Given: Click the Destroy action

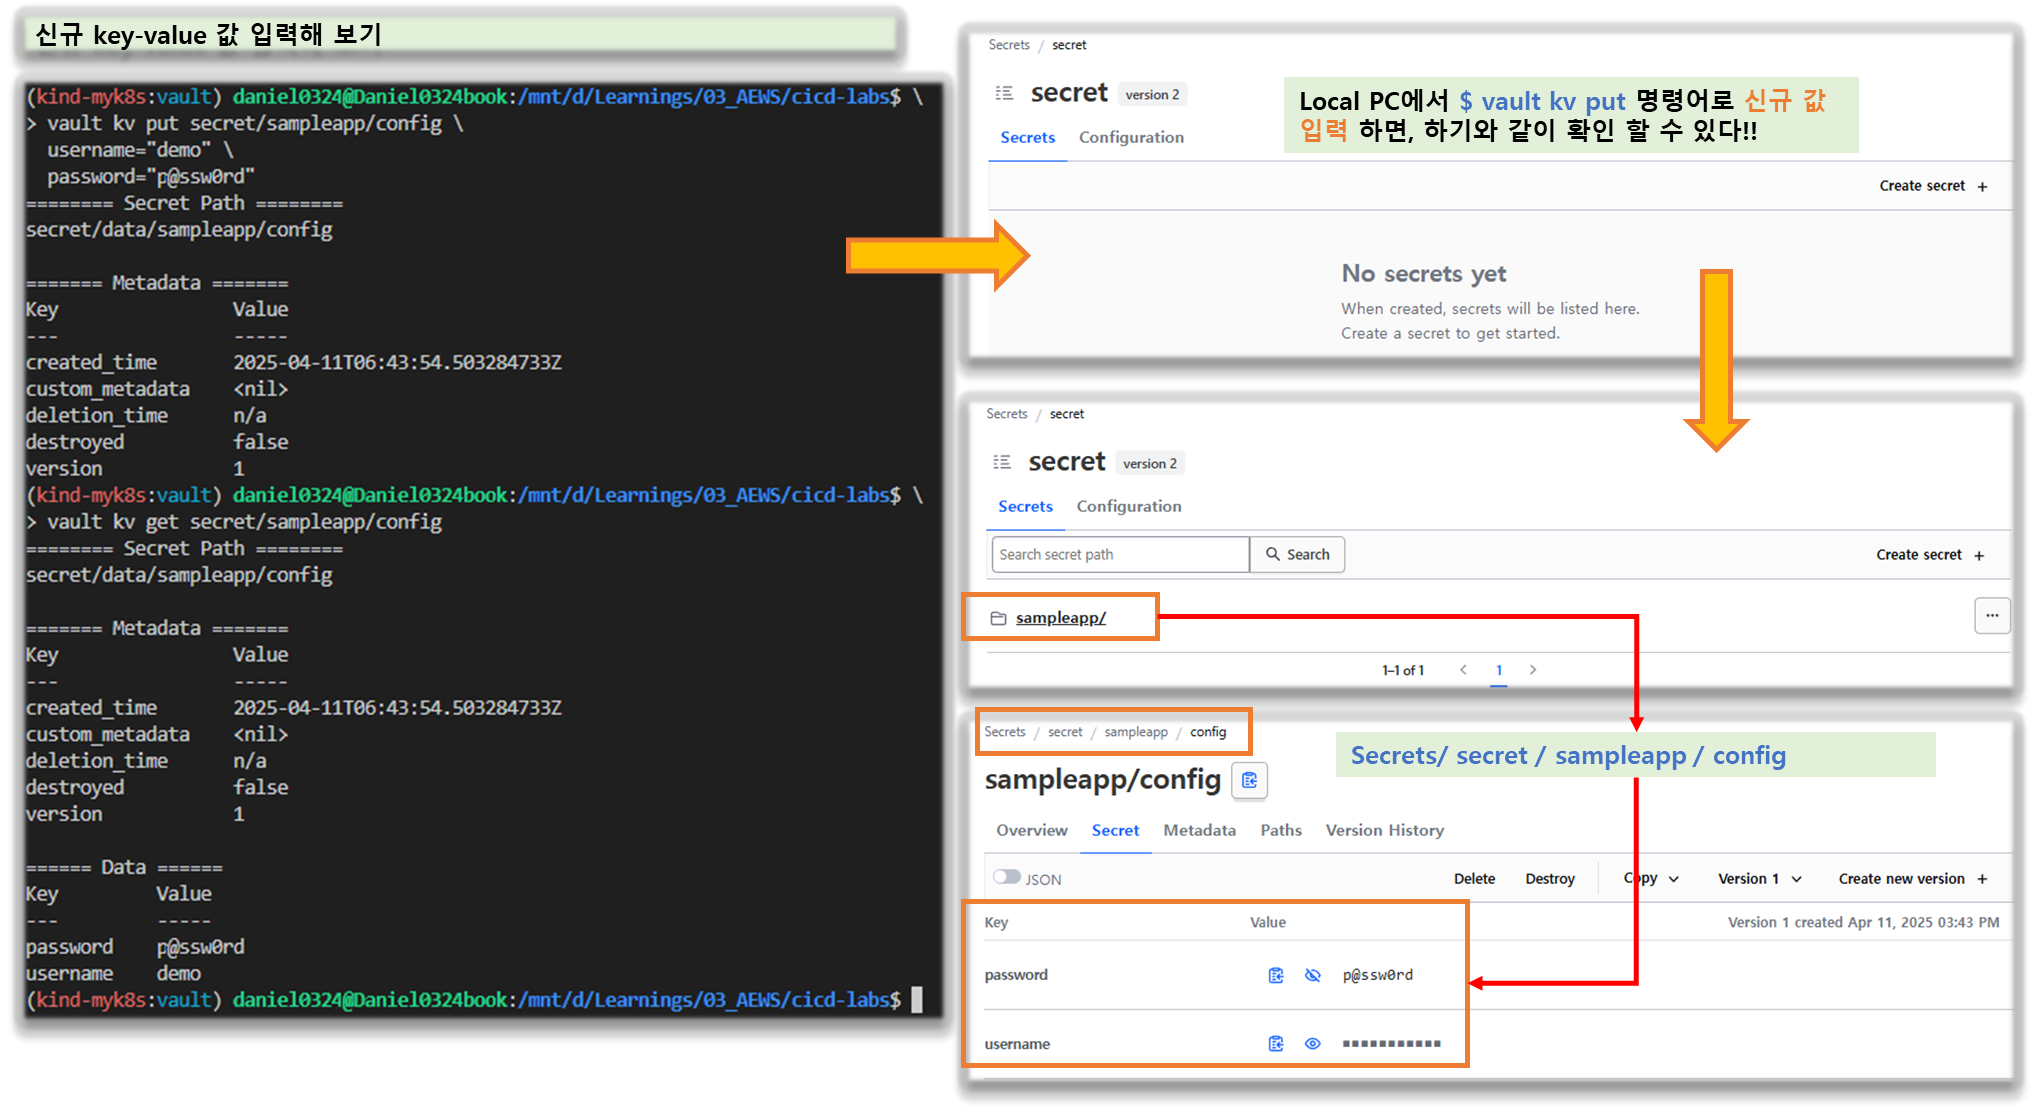Looking at the screenshot, I should 1549,879.
